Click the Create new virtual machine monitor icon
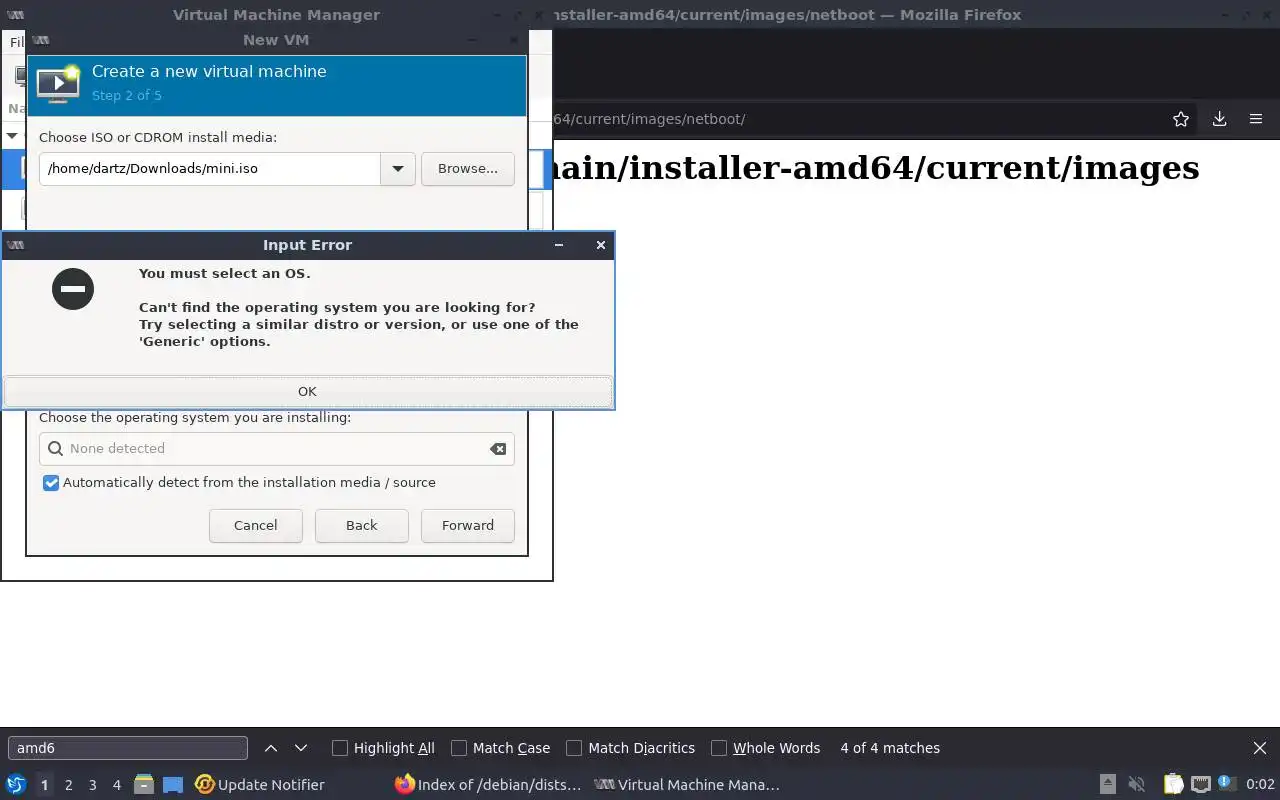This screenshot has height=800, width=1280. pos(58,84)
